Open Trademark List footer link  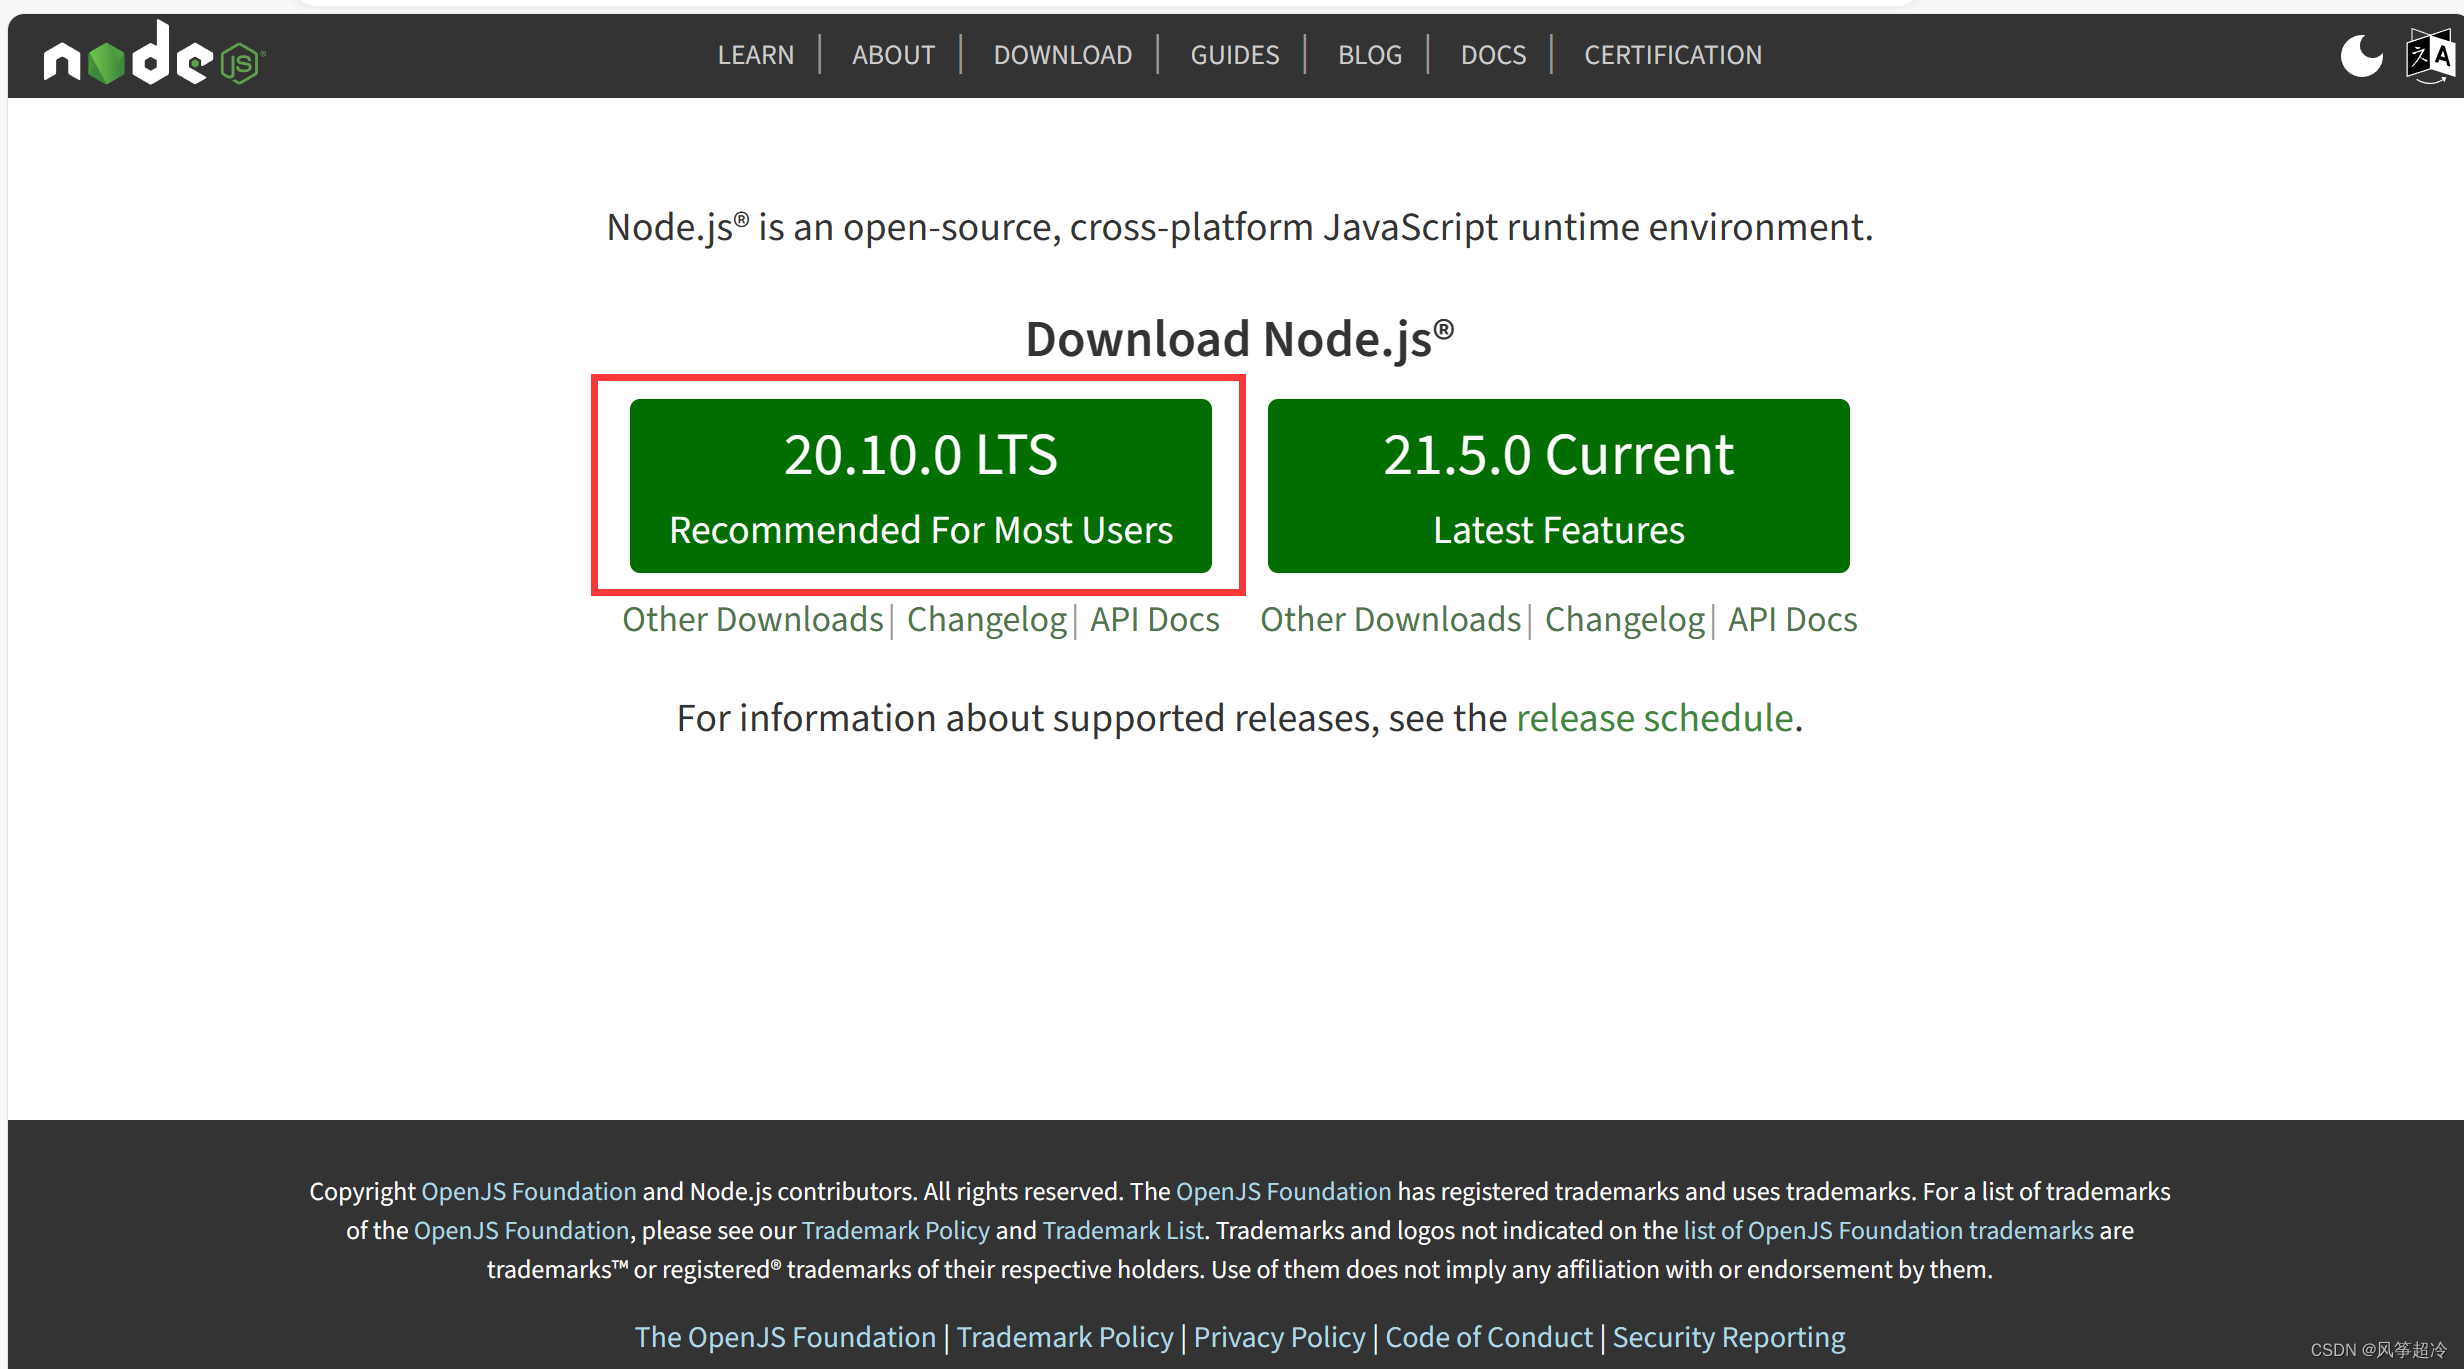click(1122, 1230)
